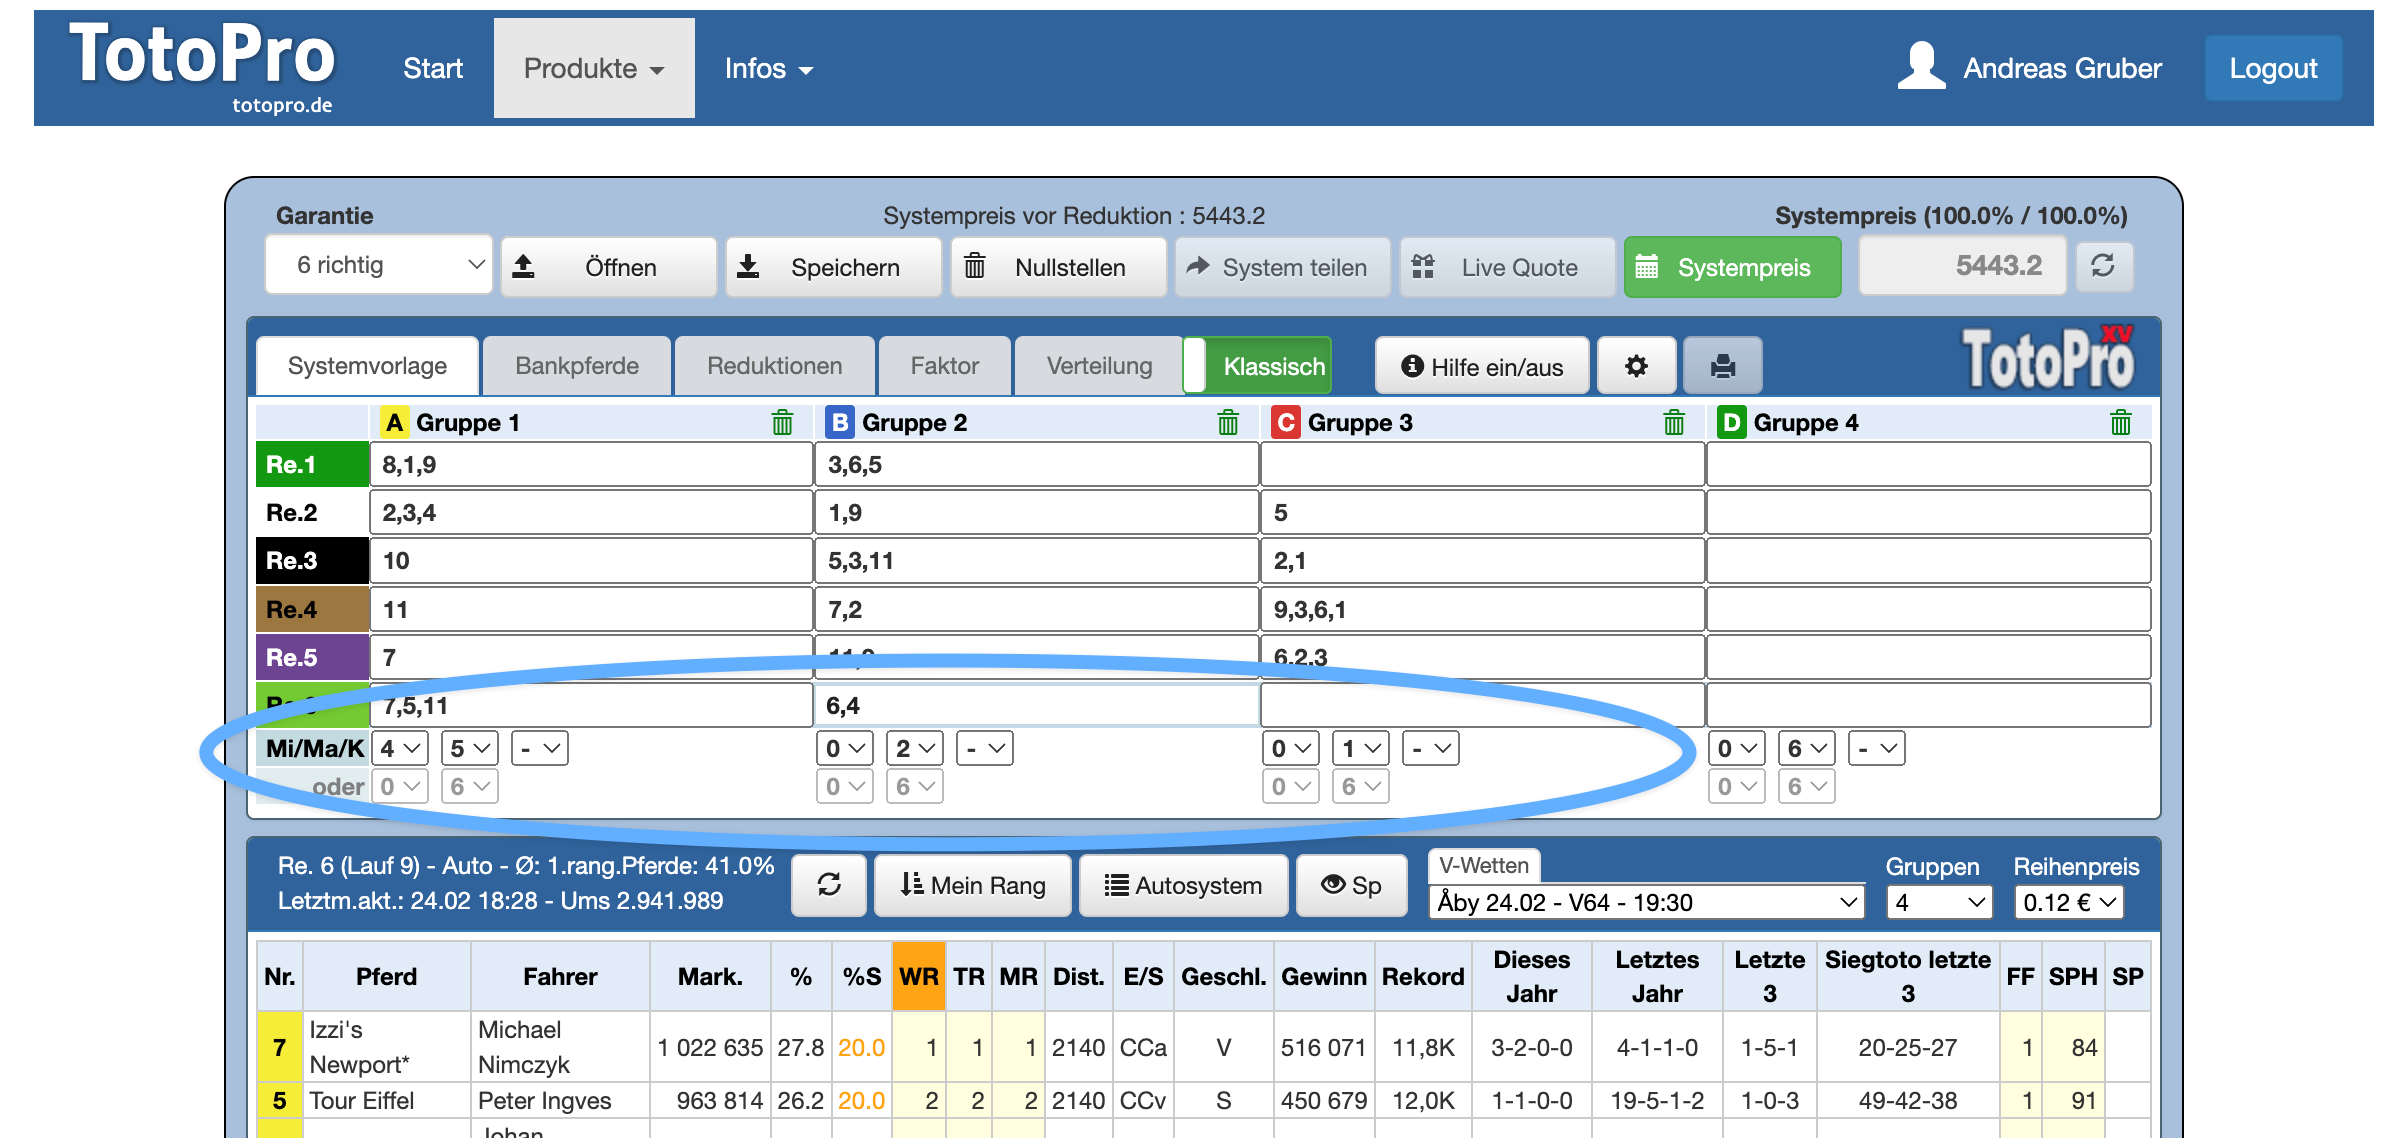Select horse number 5 Tour Eiffel
Viewport: 2392px width, 1138px height.
(280, 1100)
